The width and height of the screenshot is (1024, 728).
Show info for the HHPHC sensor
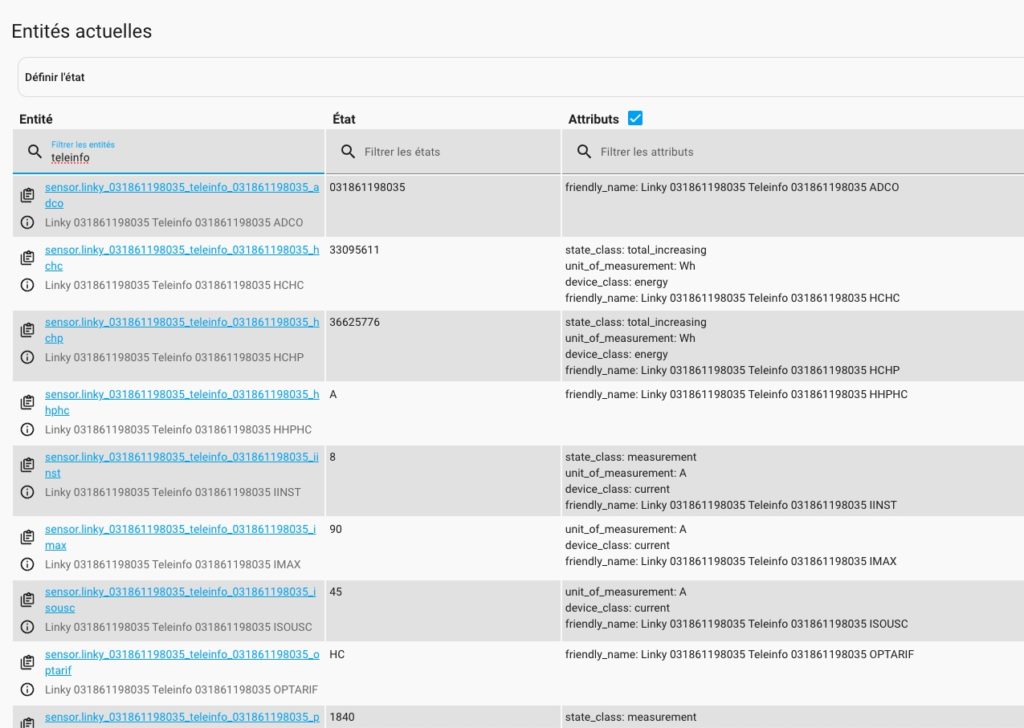[27, 429]
